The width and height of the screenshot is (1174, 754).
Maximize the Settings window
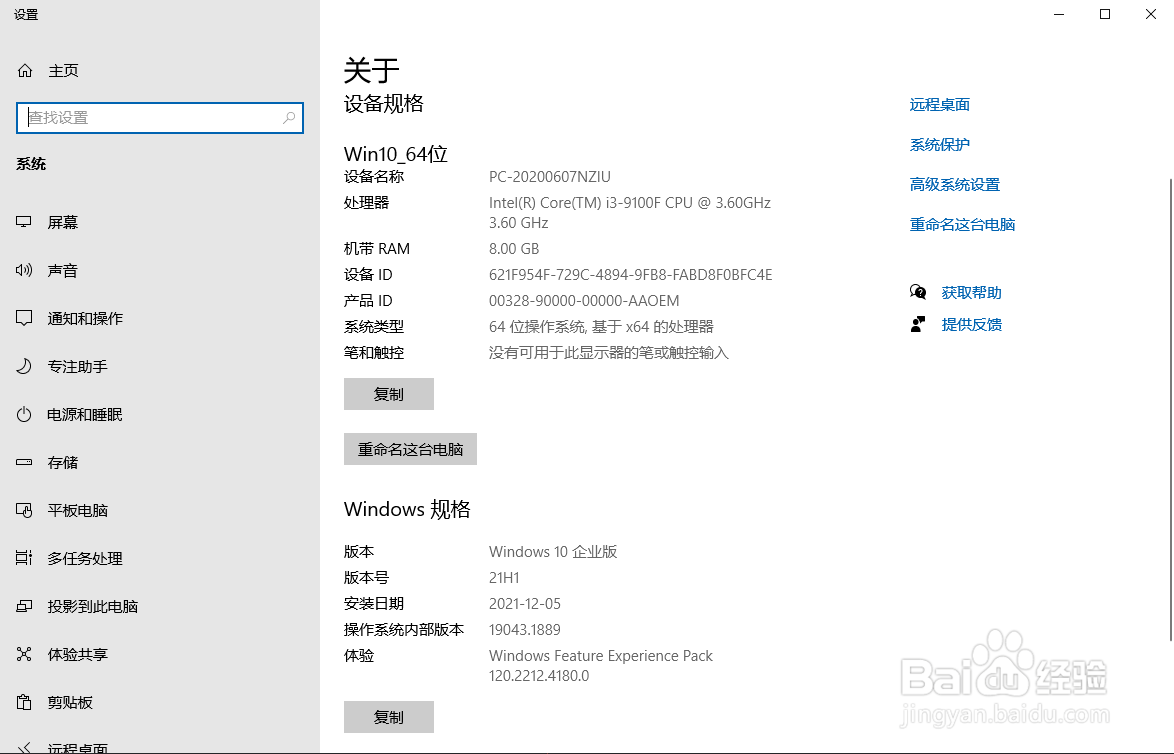pyautogui.click(x=1104, y=14)
